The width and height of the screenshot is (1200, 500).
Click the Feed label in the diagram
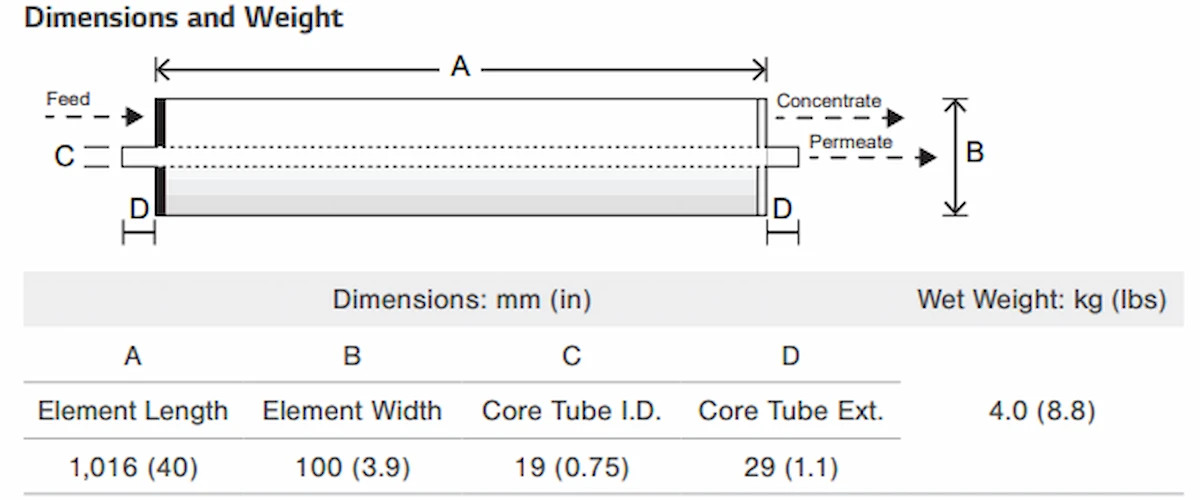68,99
